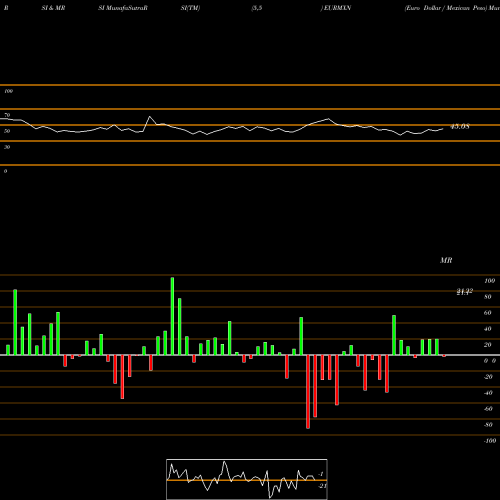500x500 pixels.
Task: Click the RSI axis label 50
Action: point(7,131)
